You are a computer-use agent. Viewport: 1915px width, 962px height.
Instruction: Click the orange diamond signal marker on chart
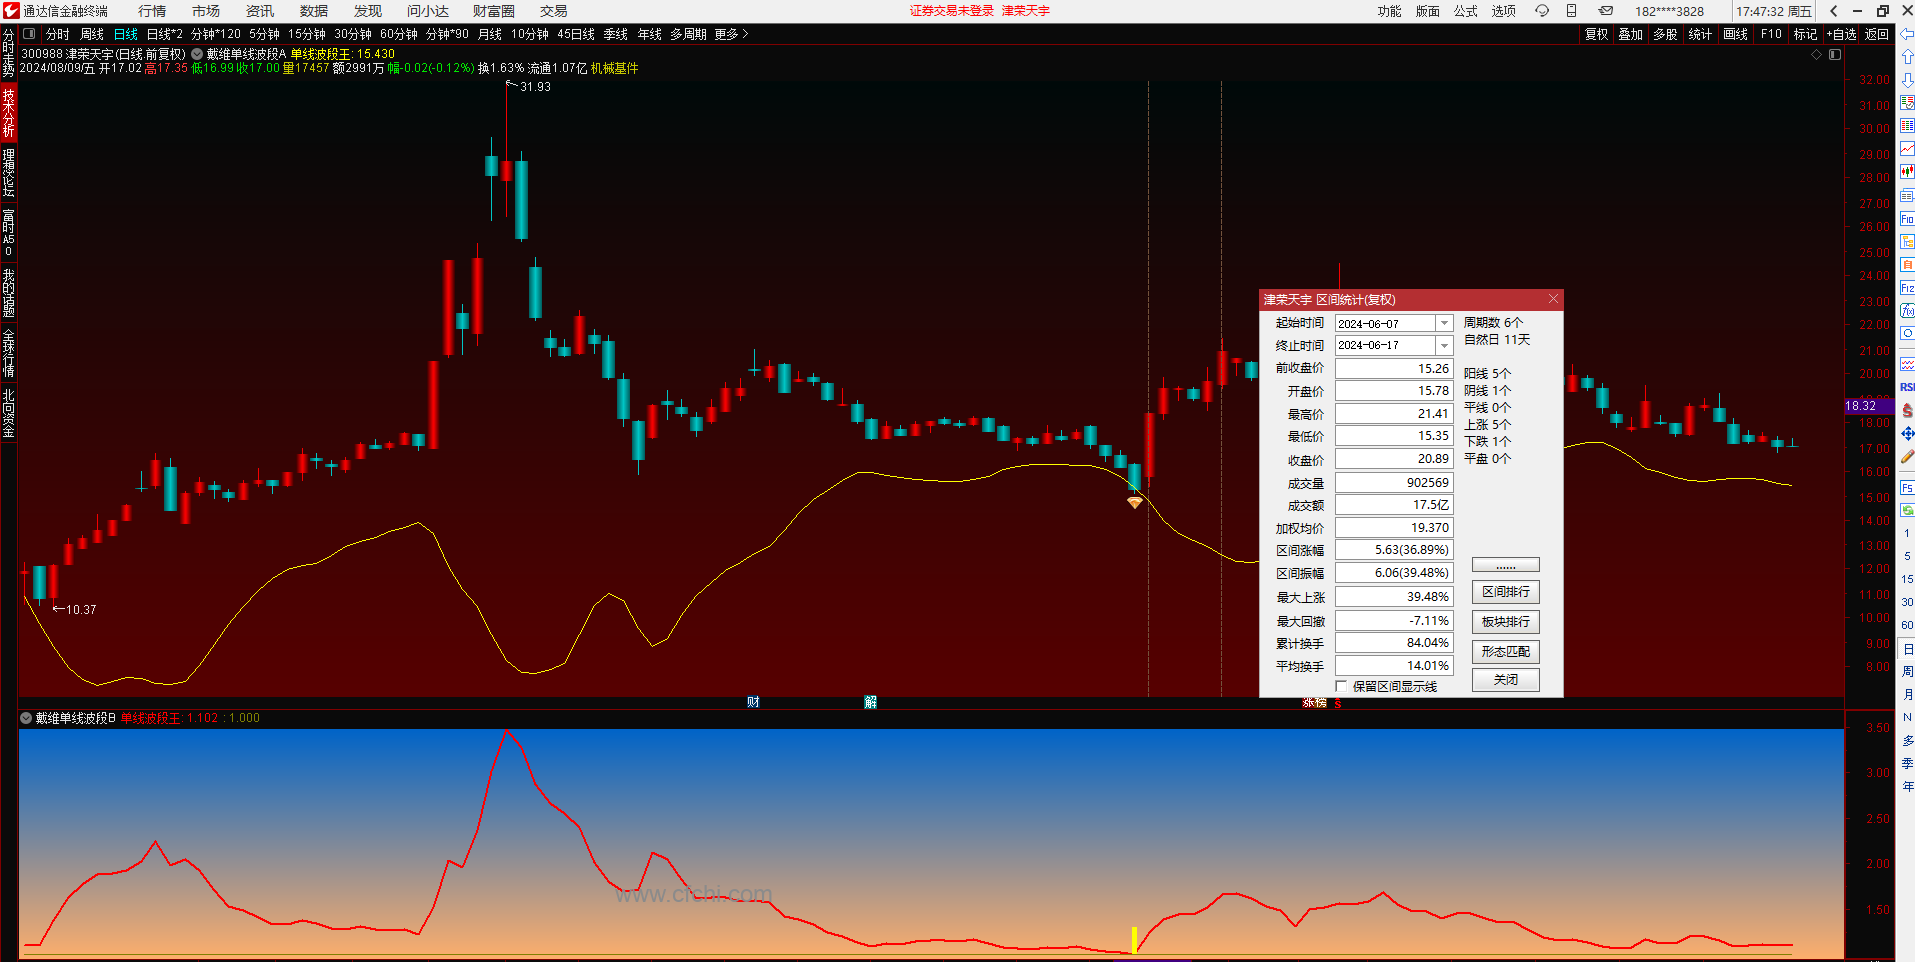(x=1134, y=502)
